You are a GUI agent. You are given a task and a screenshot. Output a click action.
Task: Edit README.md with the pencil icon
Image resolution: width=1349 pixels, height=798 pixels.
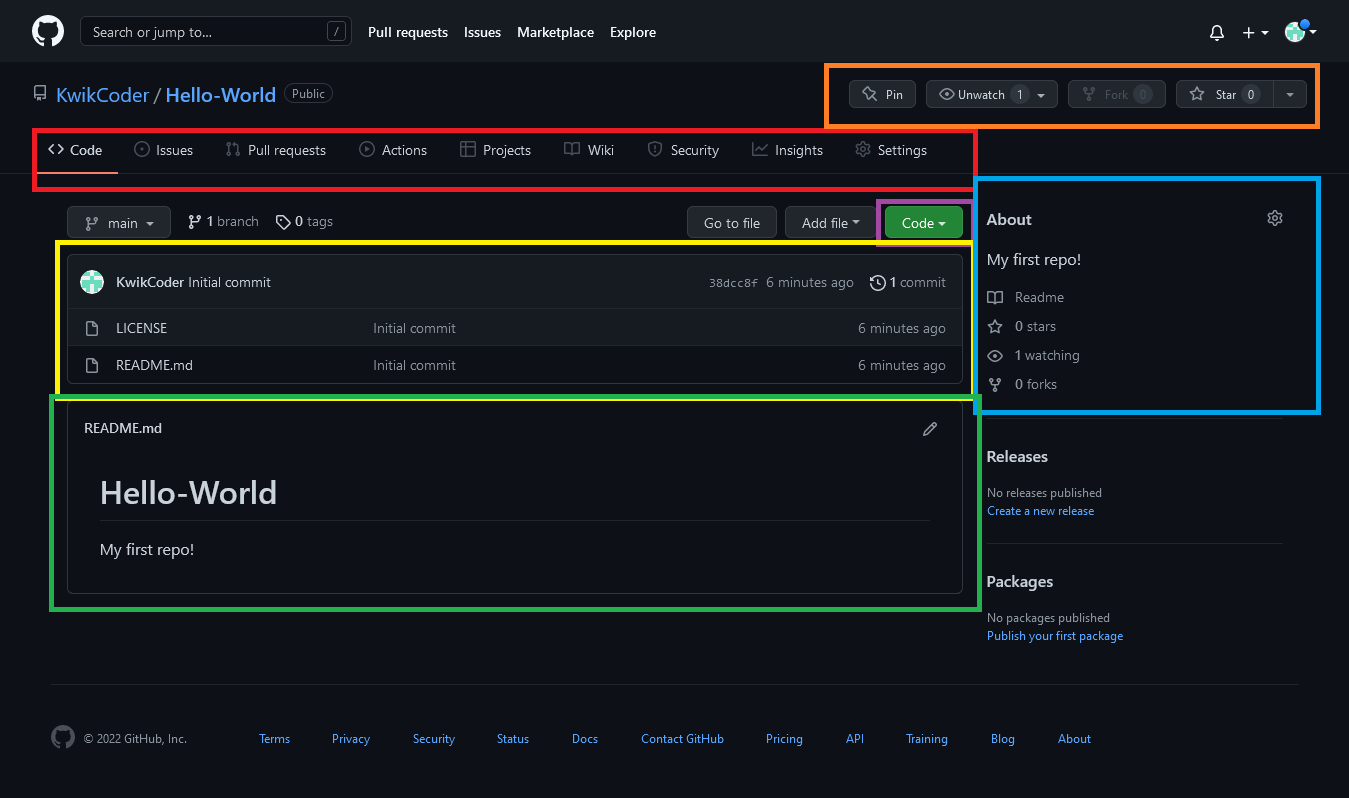(930, 429)
